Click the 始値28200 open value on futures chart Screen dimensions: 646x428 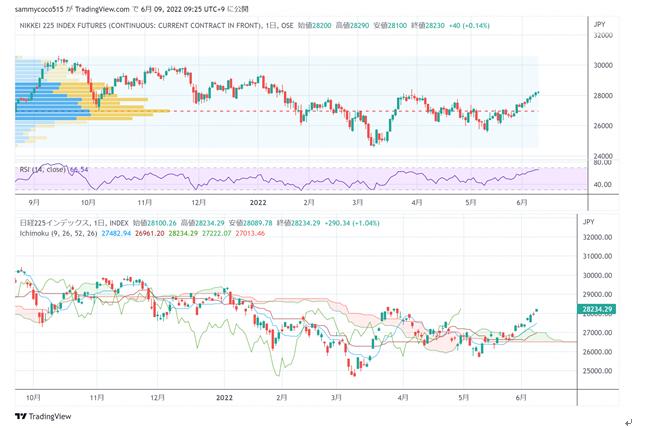click(314, 26)
